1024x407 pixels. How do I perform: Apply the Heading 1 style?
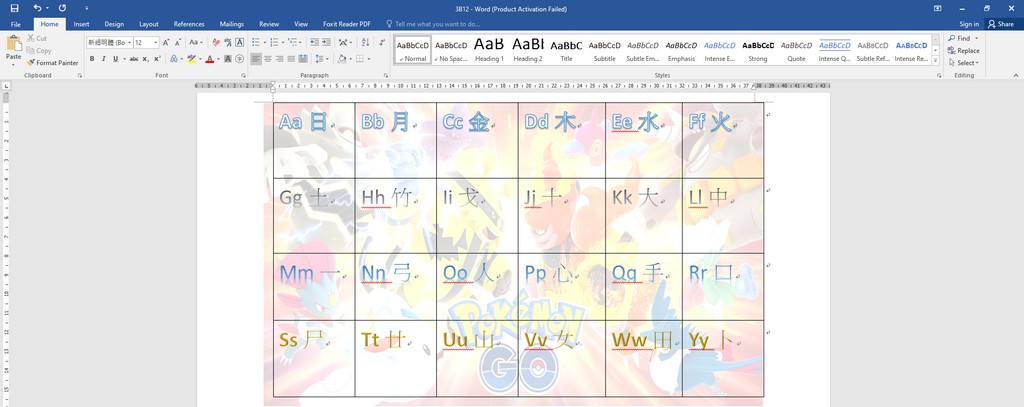pyautogui.click(x=489, y=50)
